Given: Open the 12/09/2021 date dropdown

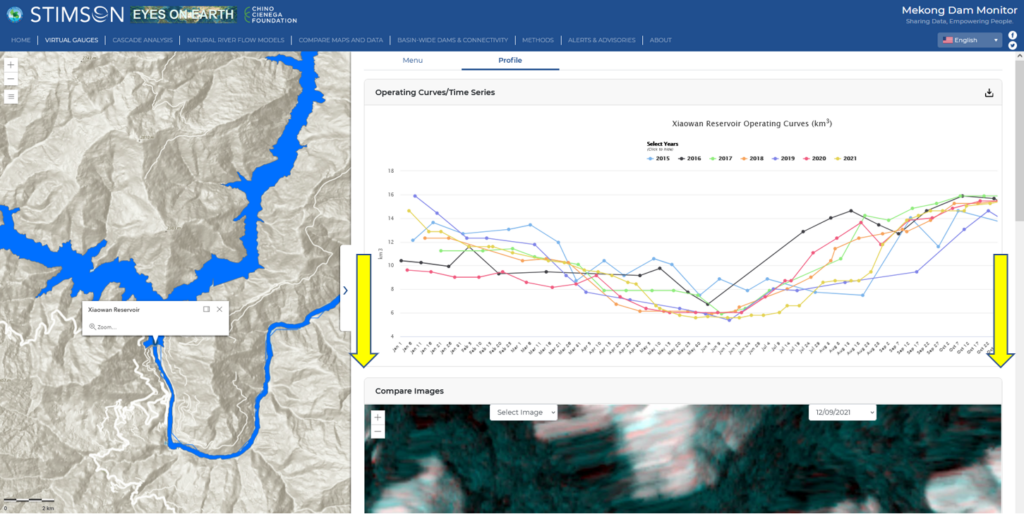Looking at the screenshot, I should (841, 412).
